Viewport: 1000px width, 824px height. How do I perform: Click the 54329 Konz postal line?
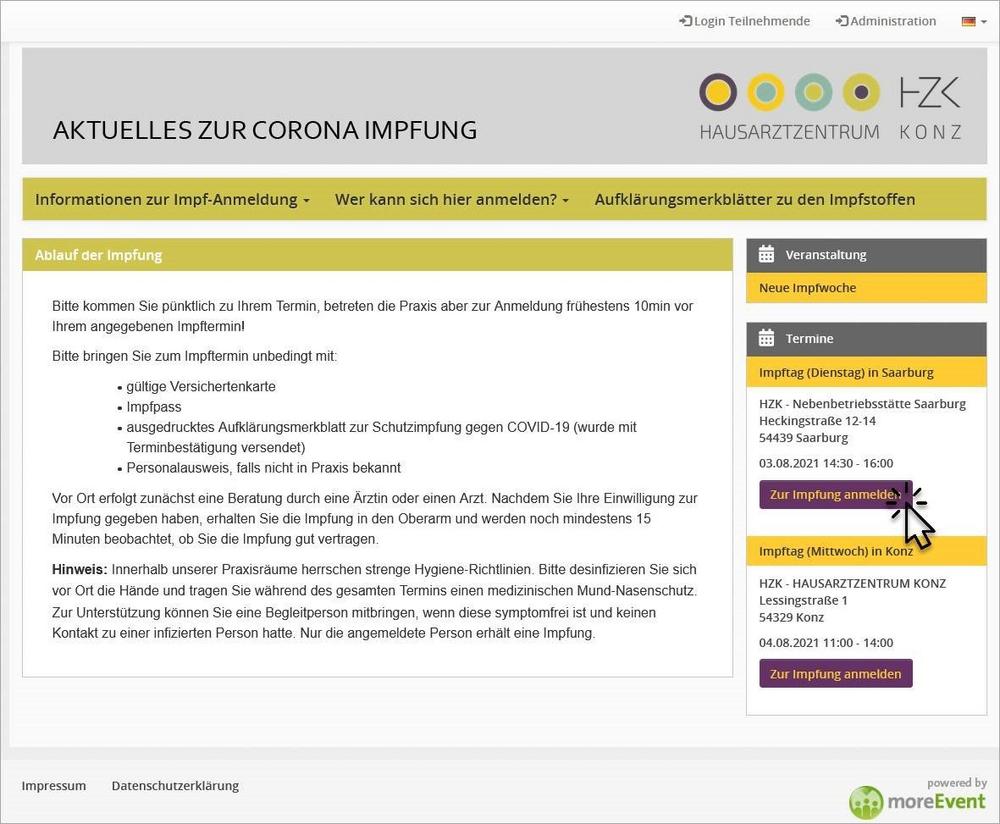[791, 617]
